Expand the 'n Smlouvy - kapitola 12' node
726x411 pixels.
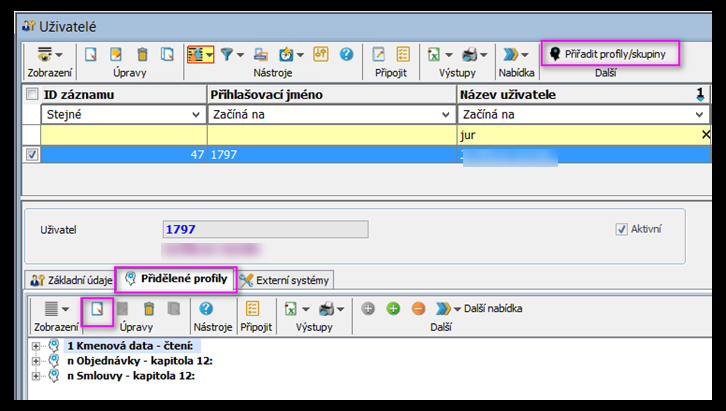(37, 375)
